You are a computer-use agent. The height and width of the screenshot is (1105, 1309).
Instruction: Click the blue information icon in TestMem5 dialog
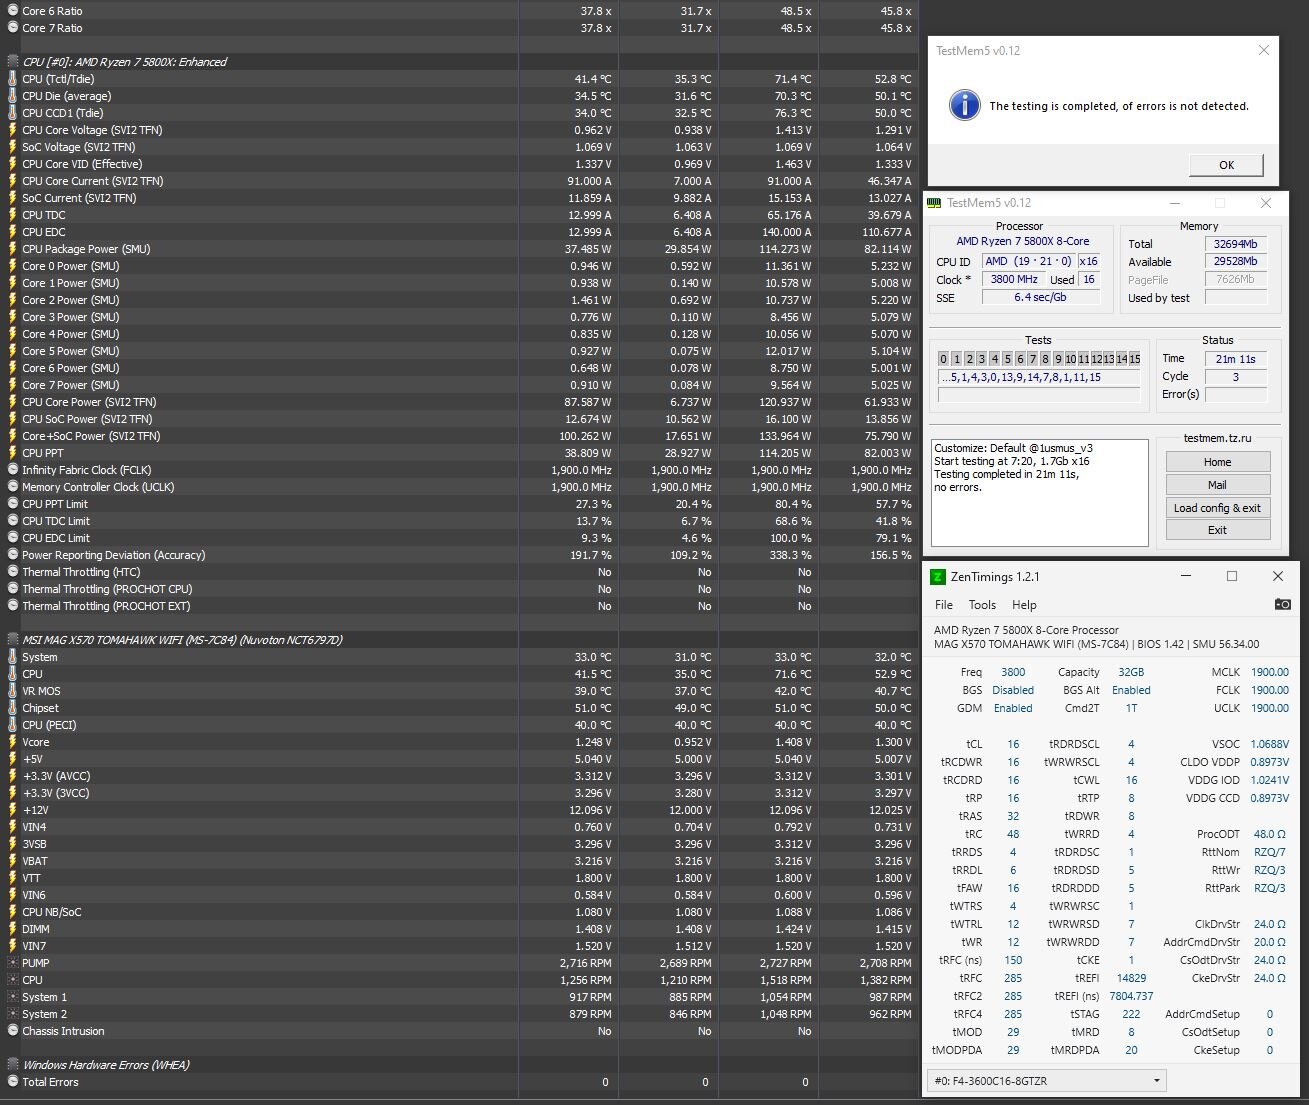tap(964, 105)
